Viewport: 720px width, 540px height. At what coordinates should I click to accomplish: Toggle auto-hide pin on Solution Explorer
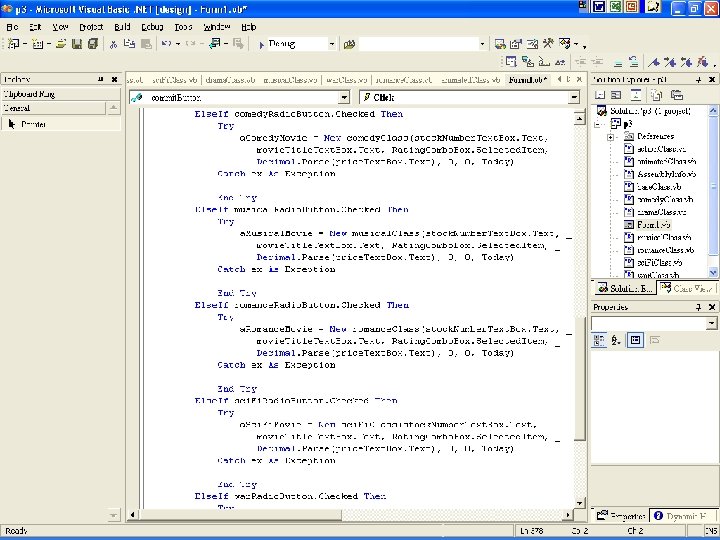697,79
